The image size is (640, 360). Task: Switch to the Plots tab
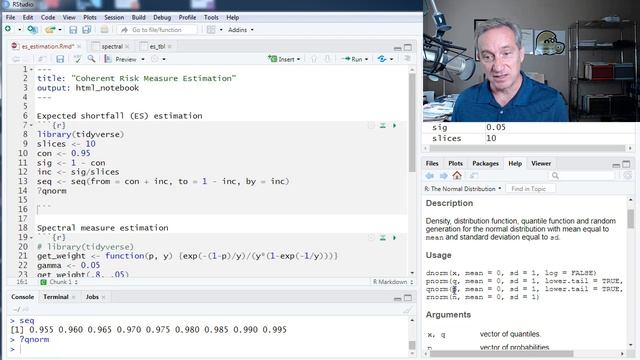456,163
